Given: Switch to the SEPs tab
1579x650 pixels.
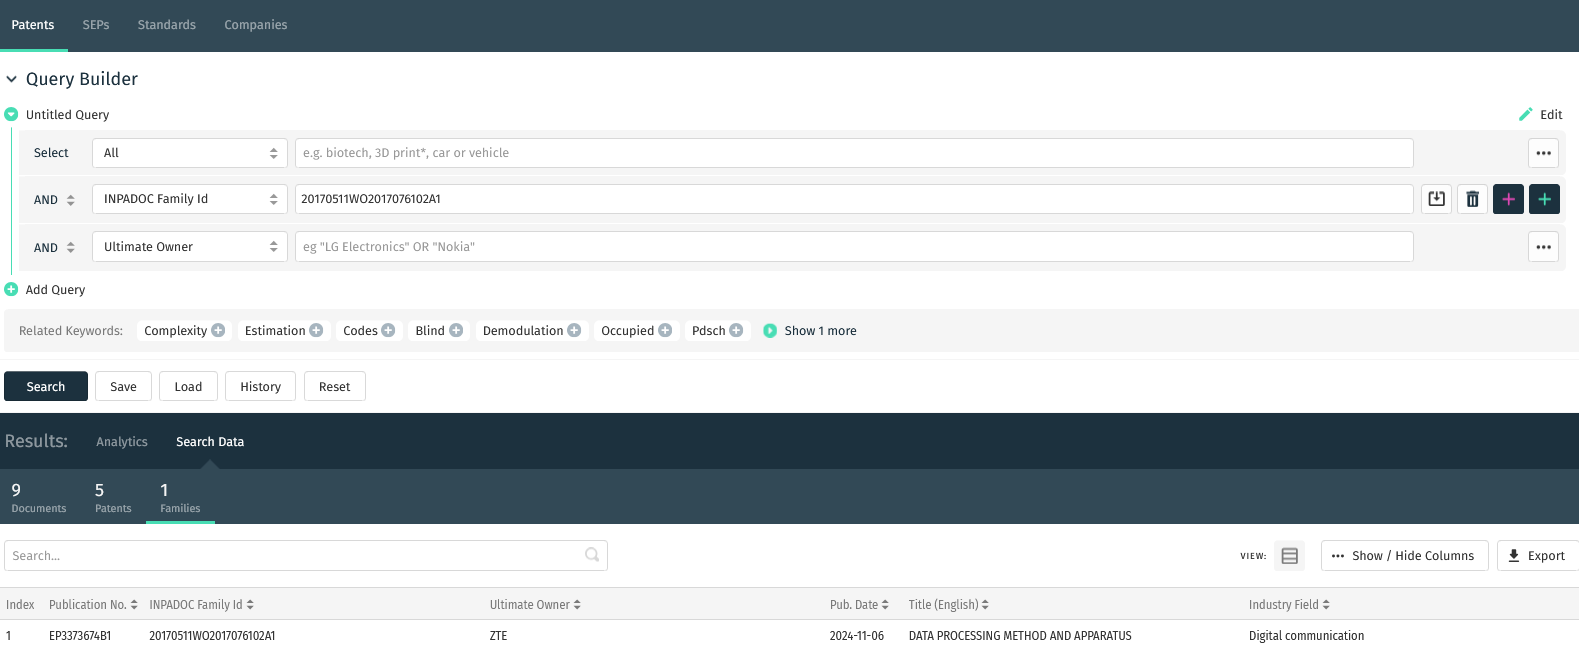Looking at the screenshot, I should tap(96, 25).
